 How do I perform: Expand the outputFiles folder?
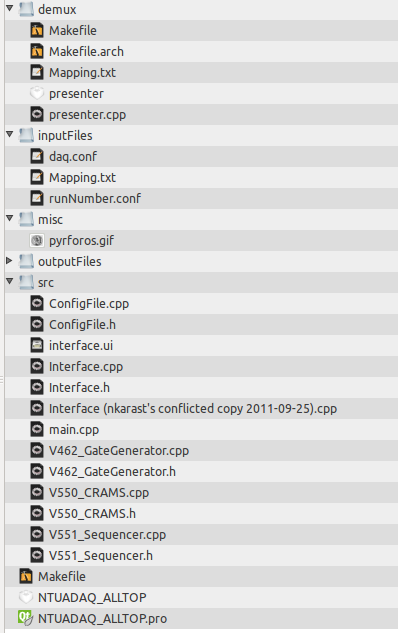coord(10,260)
